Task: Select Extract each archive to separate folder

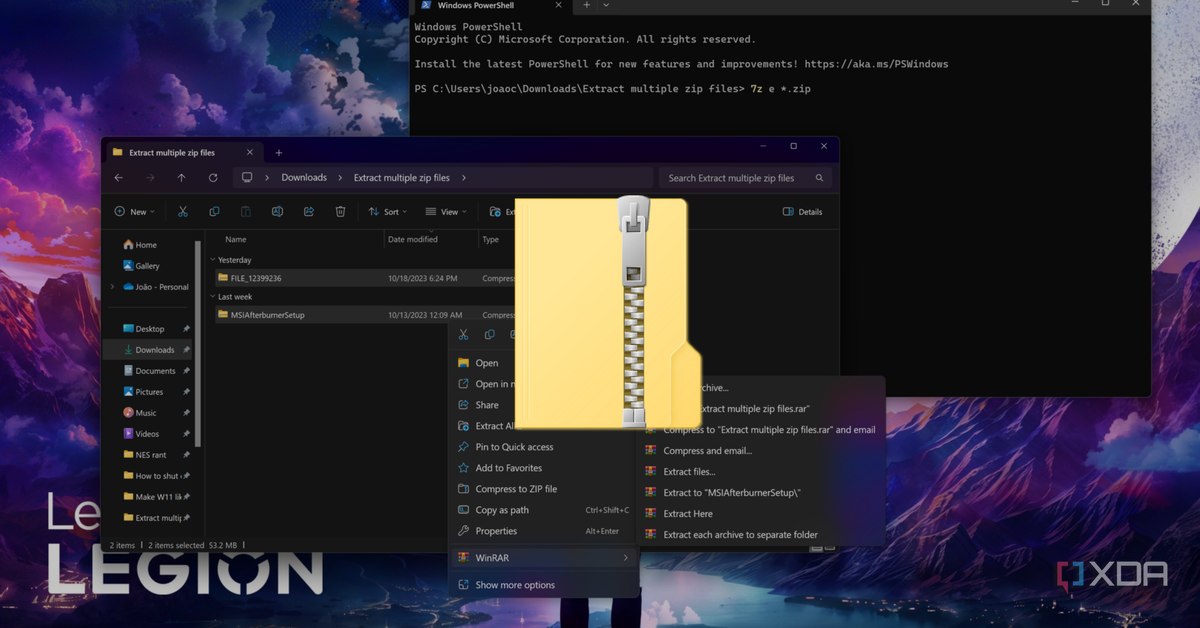Action: coord(740,535)
